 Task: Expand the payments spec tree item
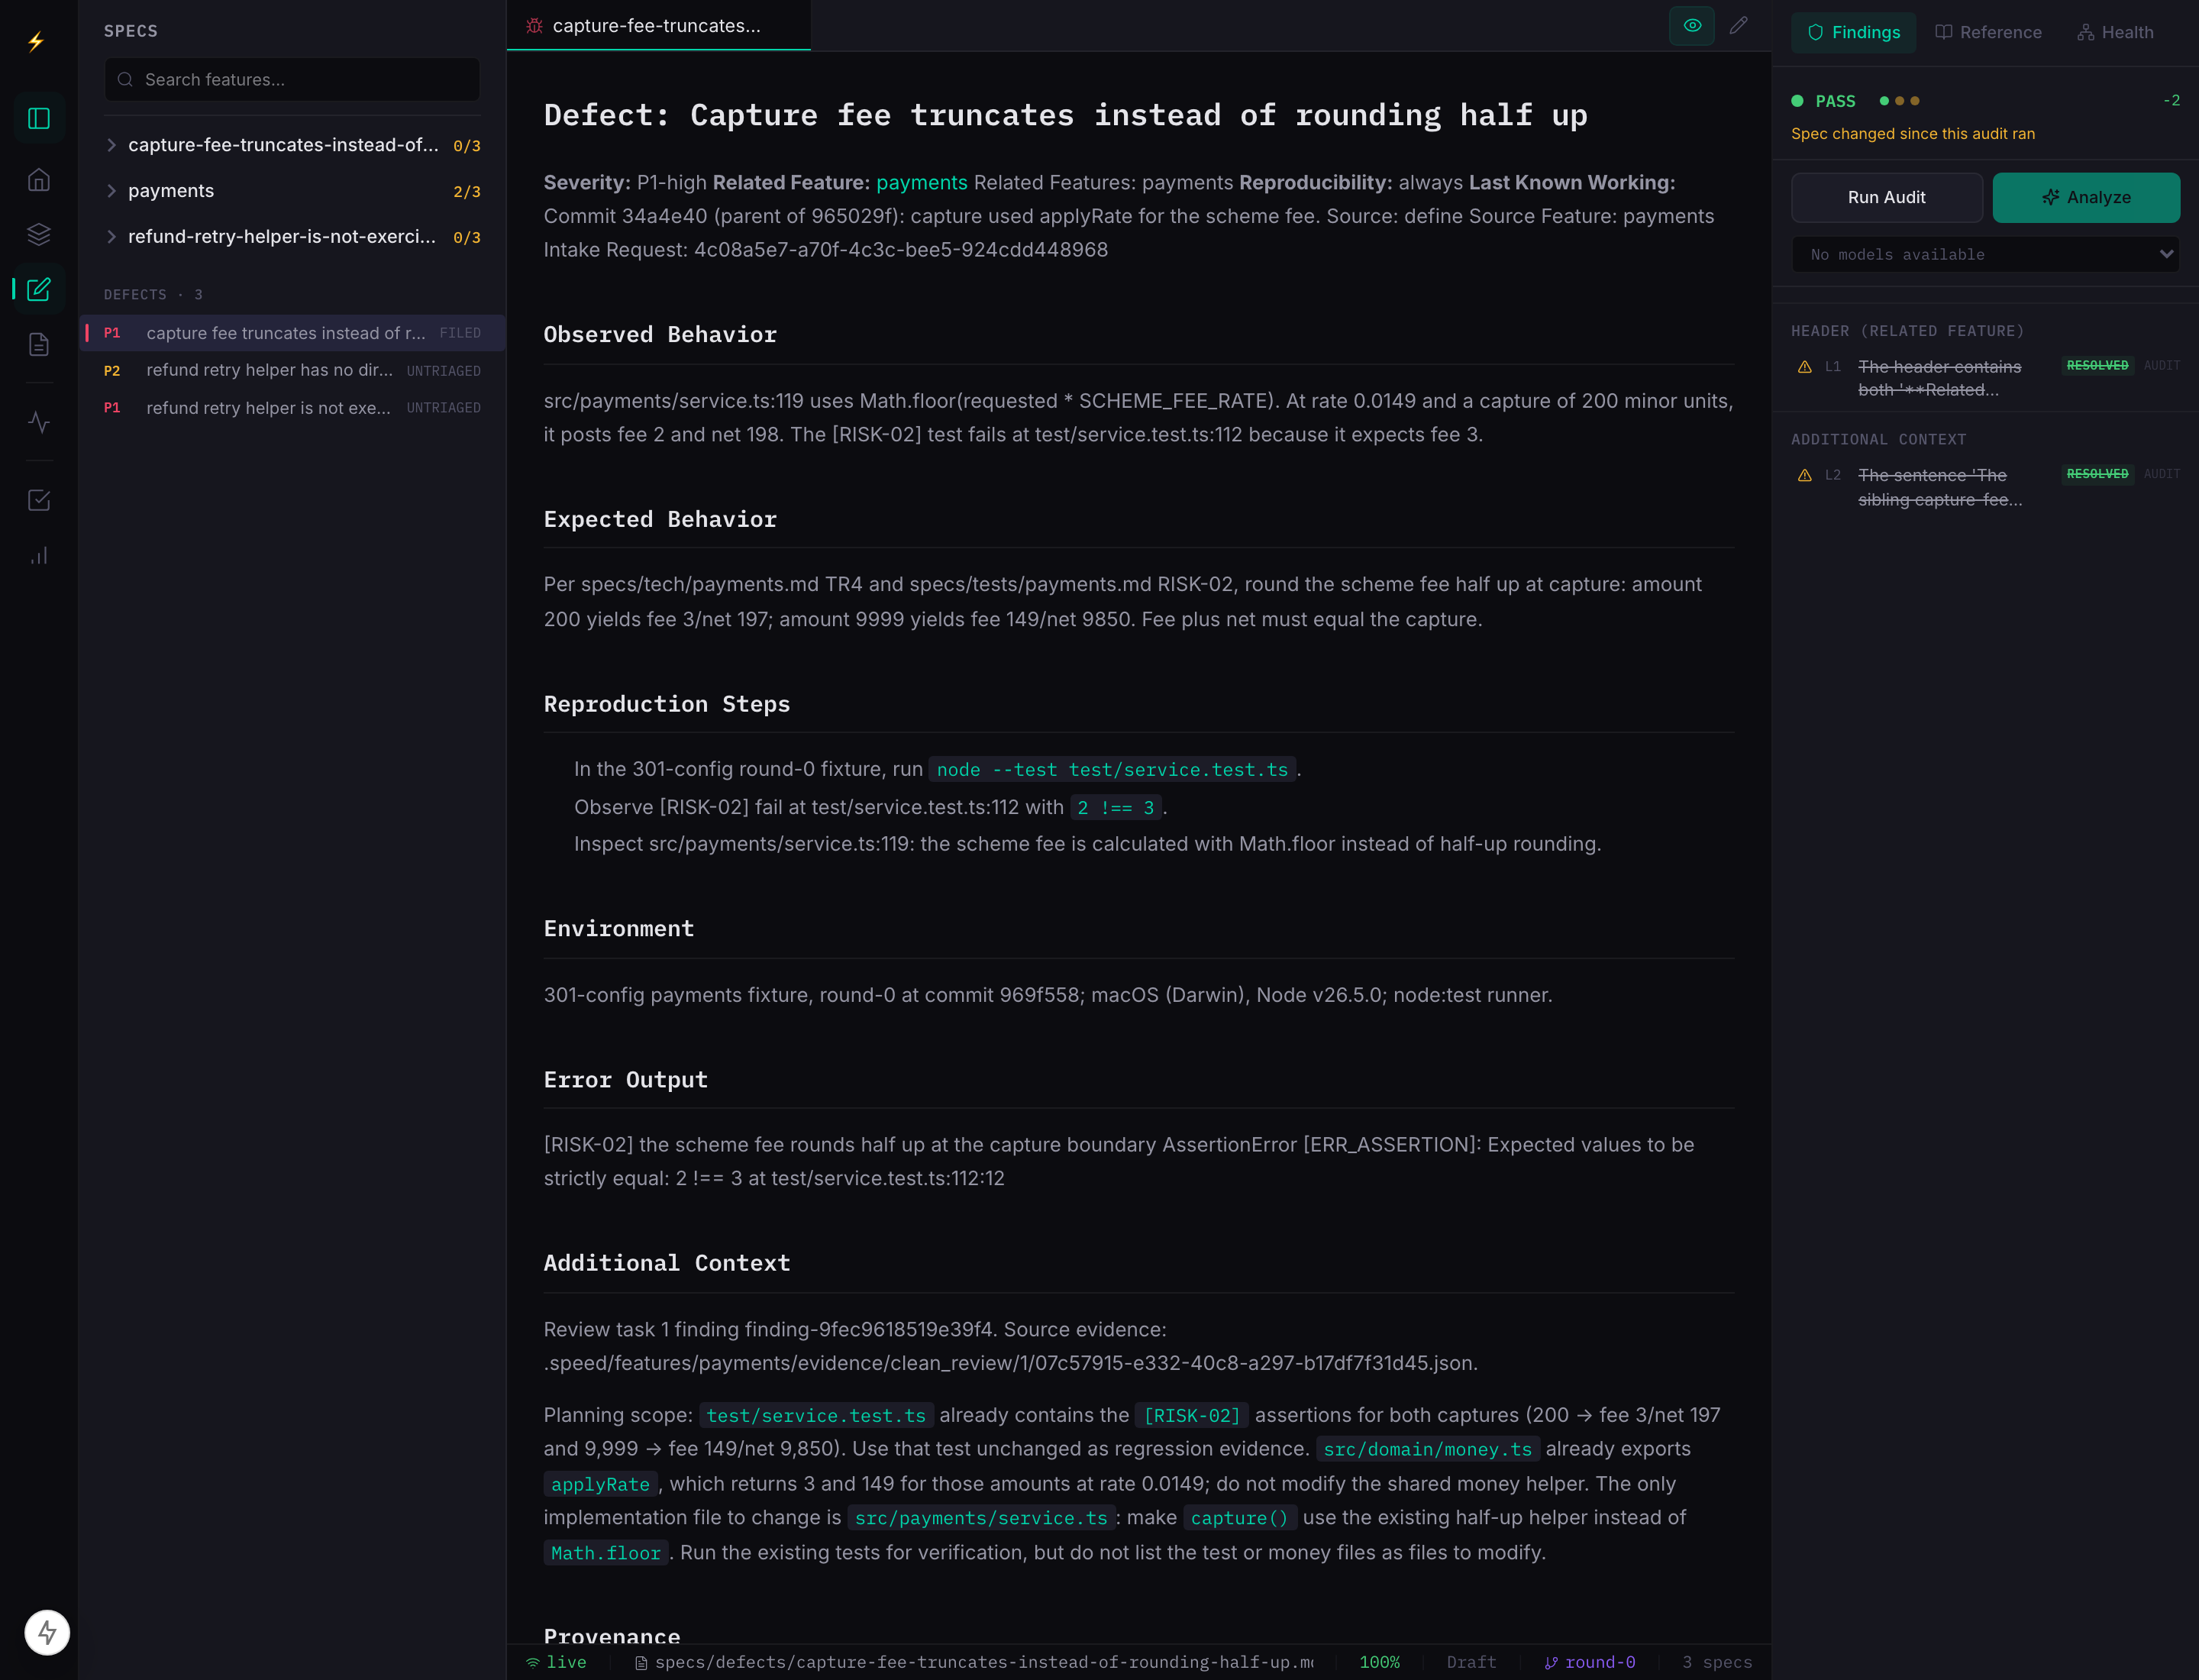[292, 191]
